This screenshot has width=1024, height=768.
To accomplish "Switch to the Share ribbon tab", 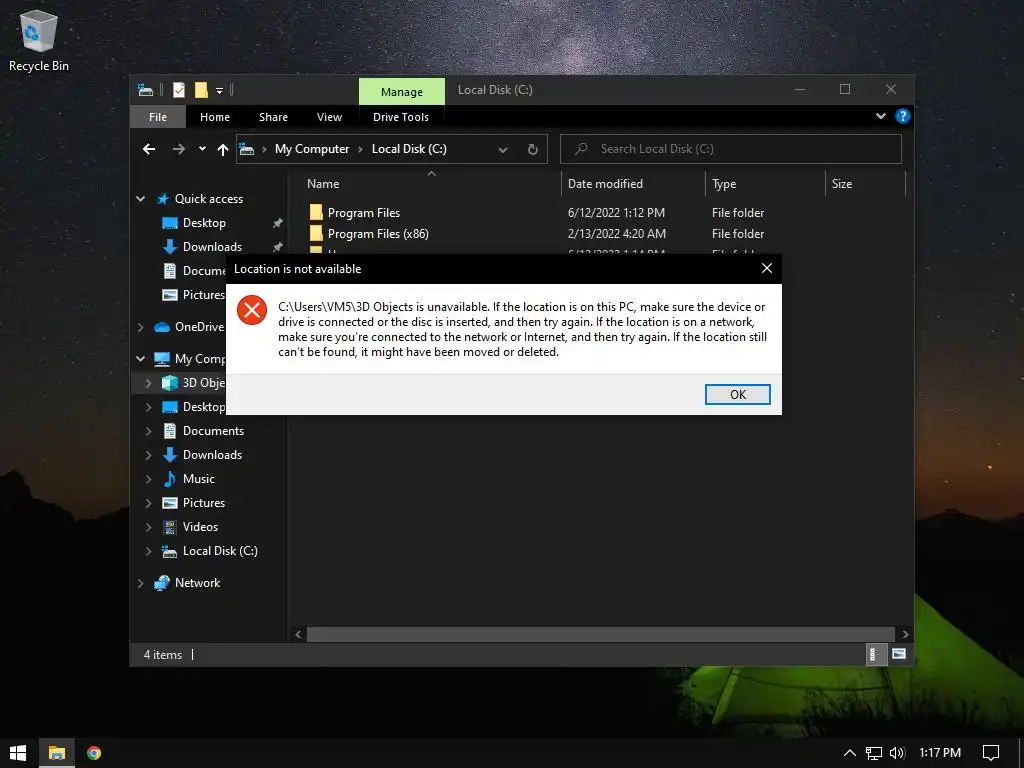I will pyautogui.click(x=273, y=117).
